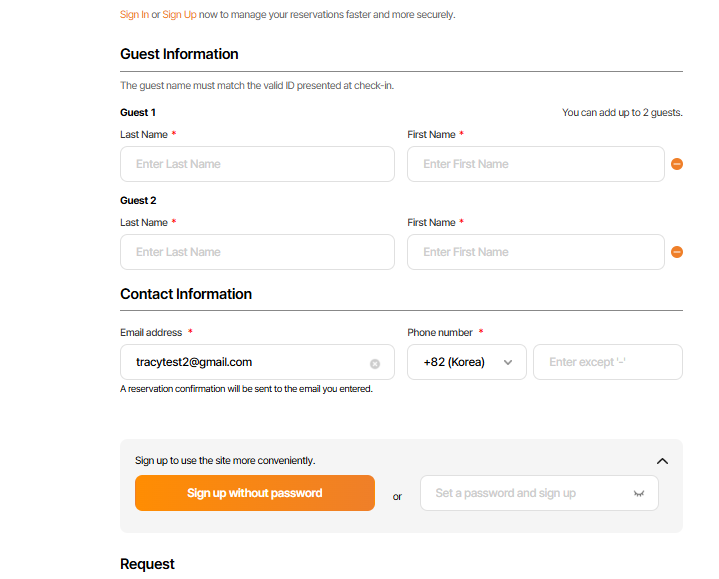Remove Guest 2 with the minus icon
This screenshot has width=719, height=579.
[677, 252]
